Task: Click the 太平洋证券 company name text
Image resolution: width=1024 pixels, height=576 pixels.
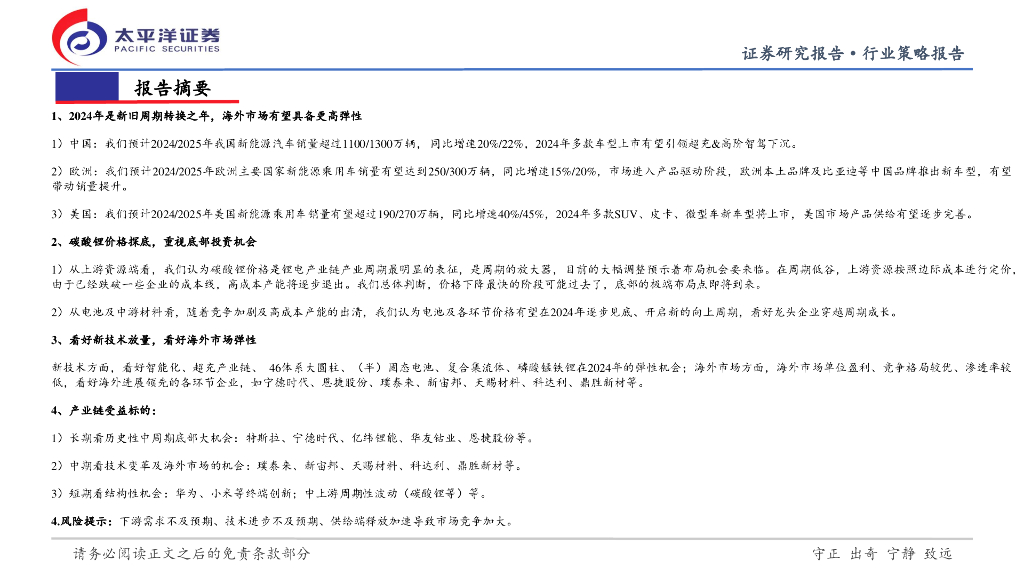Action: [x=167, y=35]
